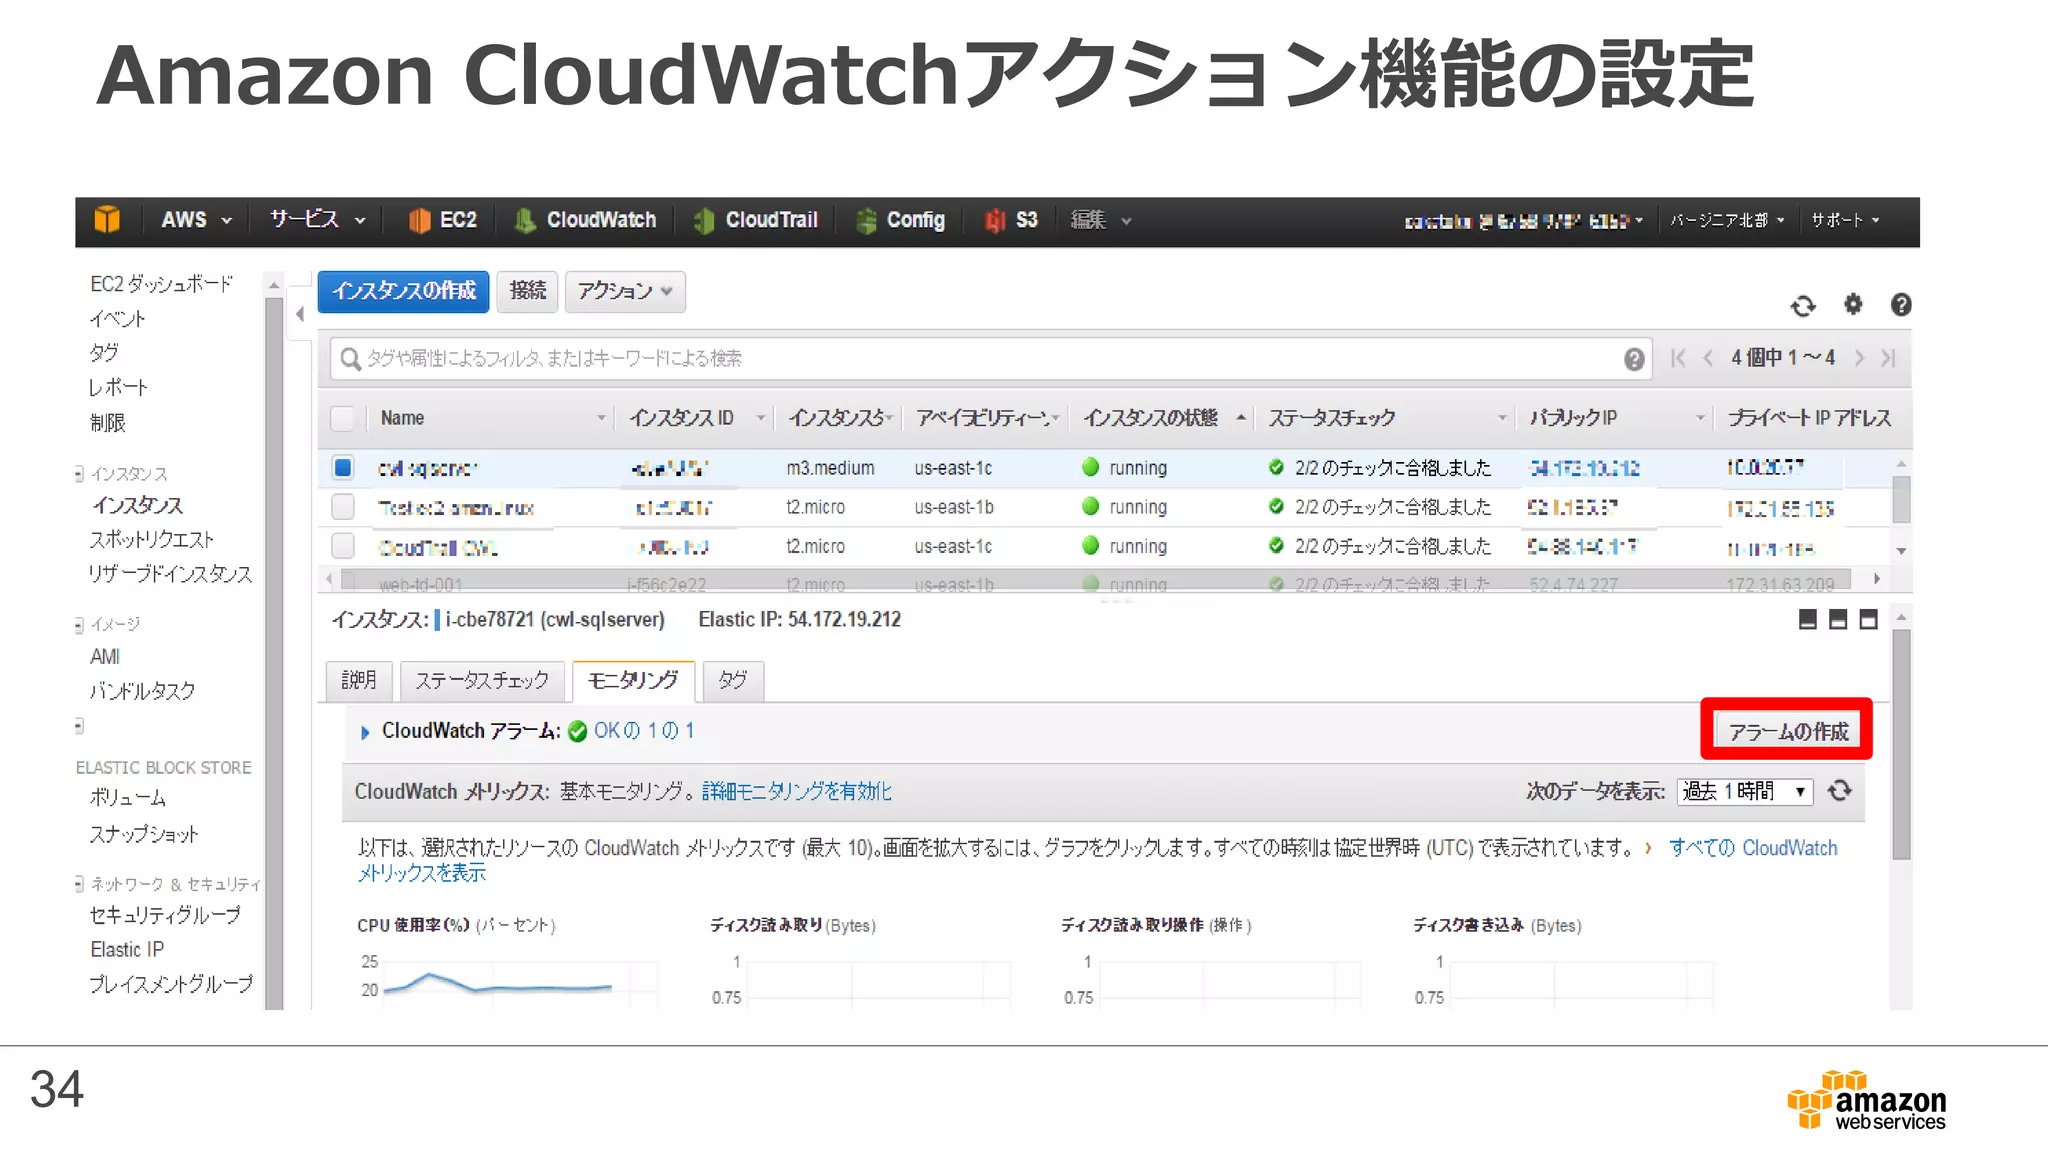
Task: Collapse the left navigation pane arrow
Action: click(x=299, y=314)
